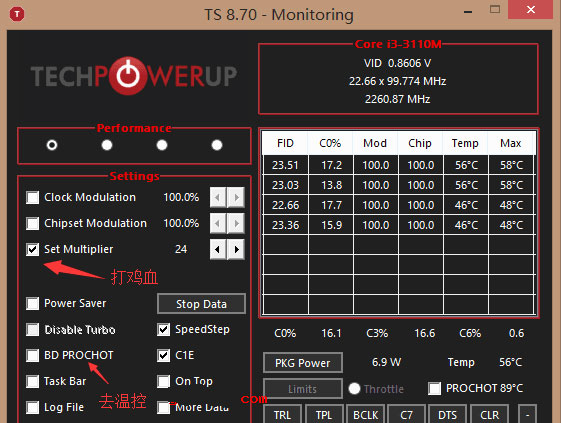Click the 6.9 W package power value
This screenshot has width=561, height=423.
pos(386,362)
